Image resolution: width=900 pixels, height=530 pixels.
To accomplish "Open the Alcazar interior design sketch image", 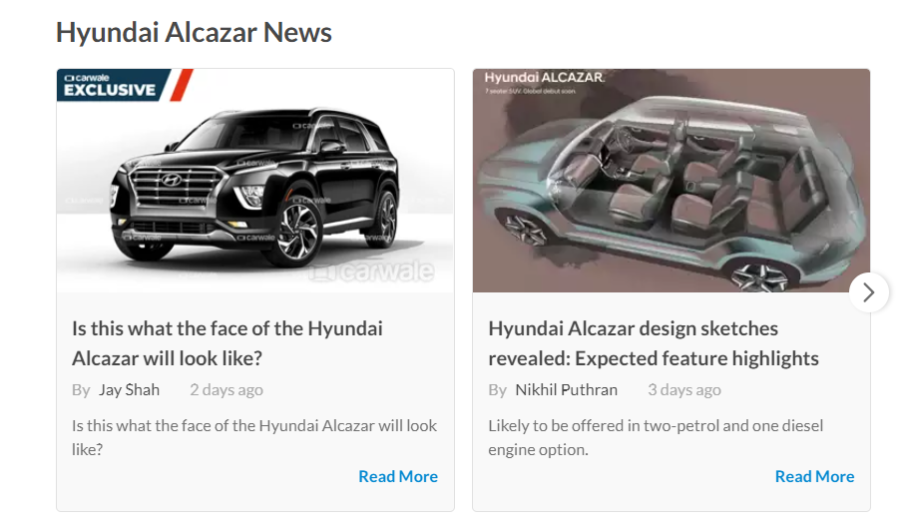I will point(671,181).
